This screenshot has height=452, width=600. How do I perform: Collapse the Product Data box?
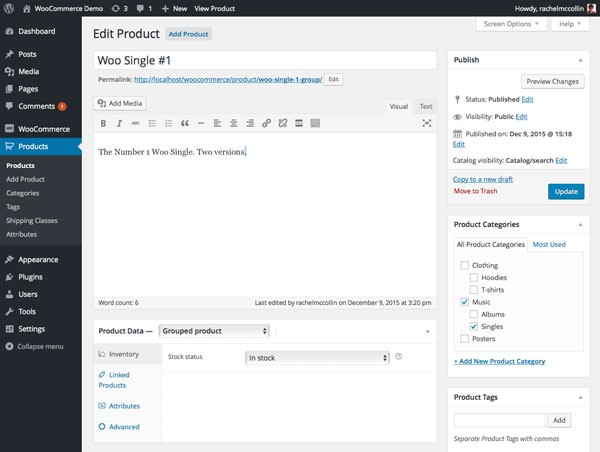(428, 331)
